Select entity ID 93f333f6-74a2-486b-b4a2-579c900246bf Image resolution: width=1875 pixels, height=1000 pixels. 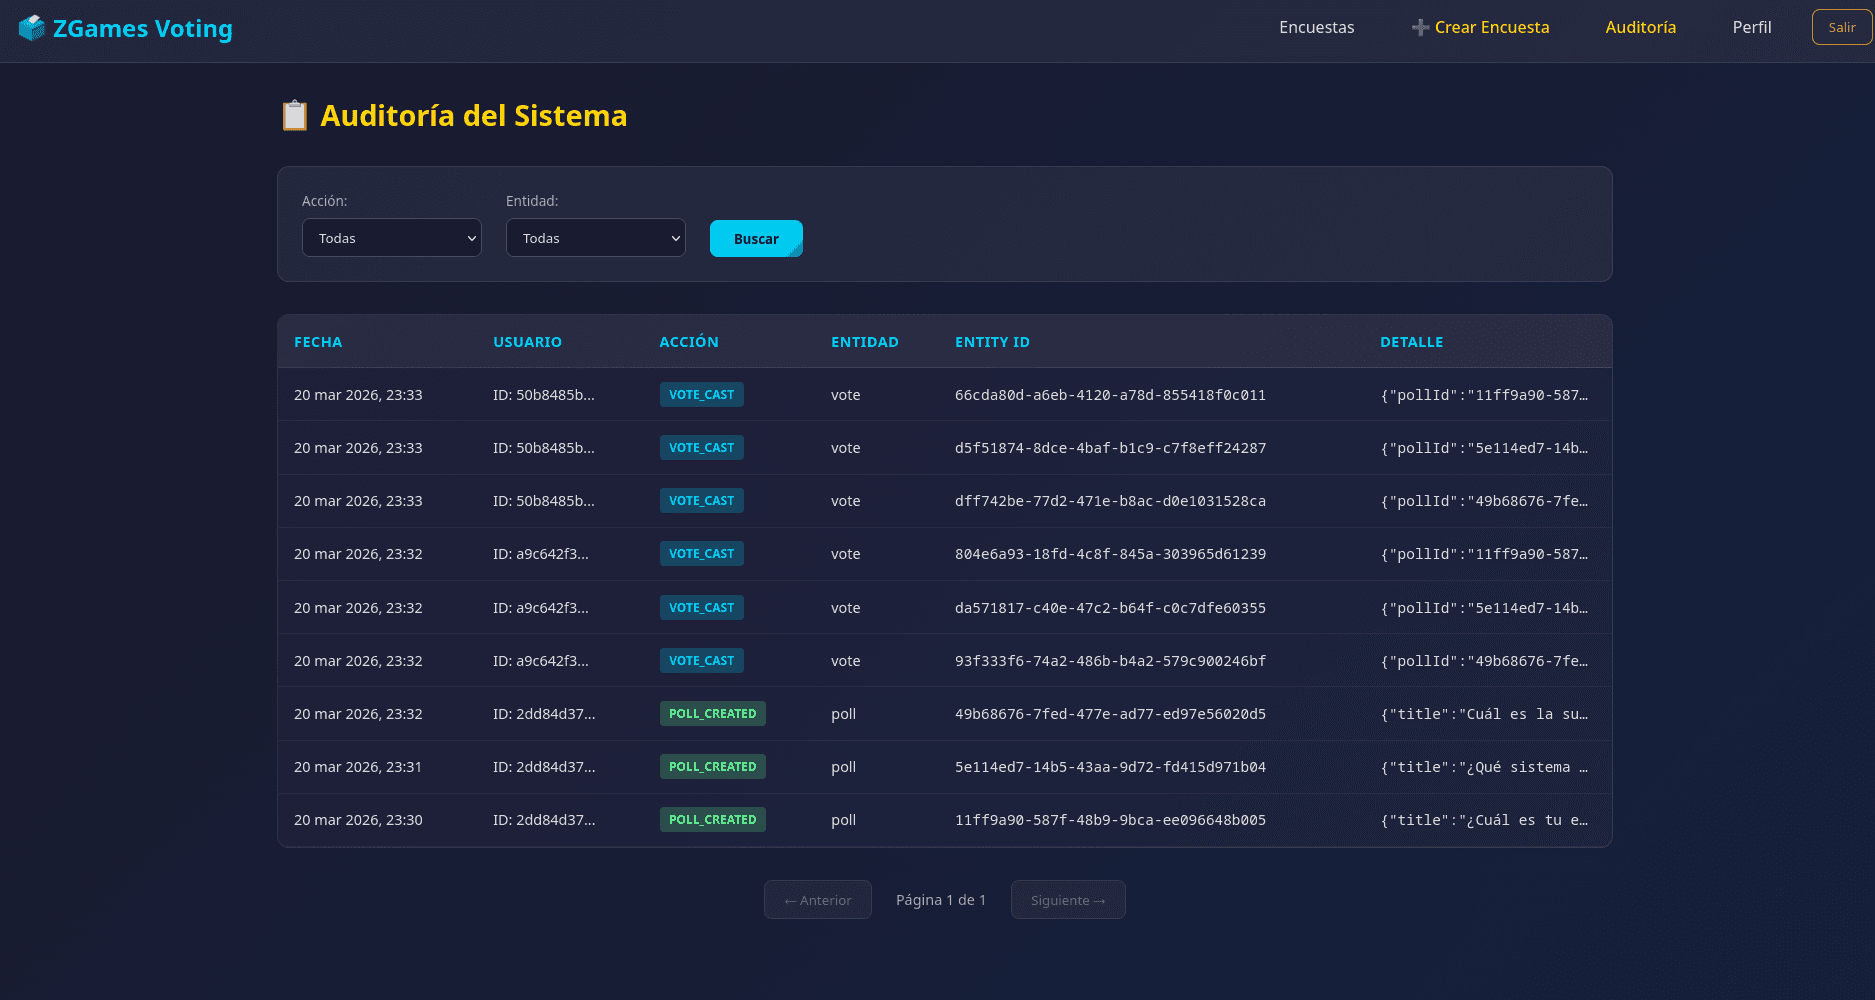(x=1110, y=661)
